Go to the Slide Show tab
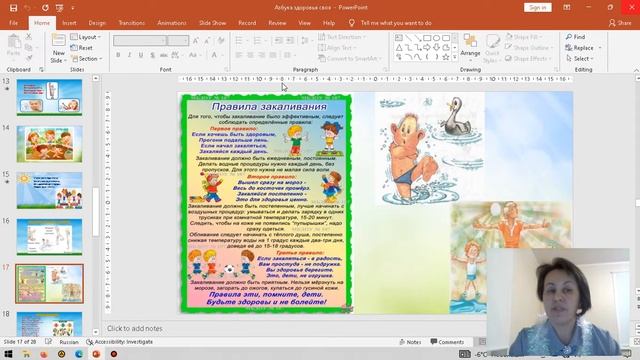640x360 pixels. pos(212,23)
